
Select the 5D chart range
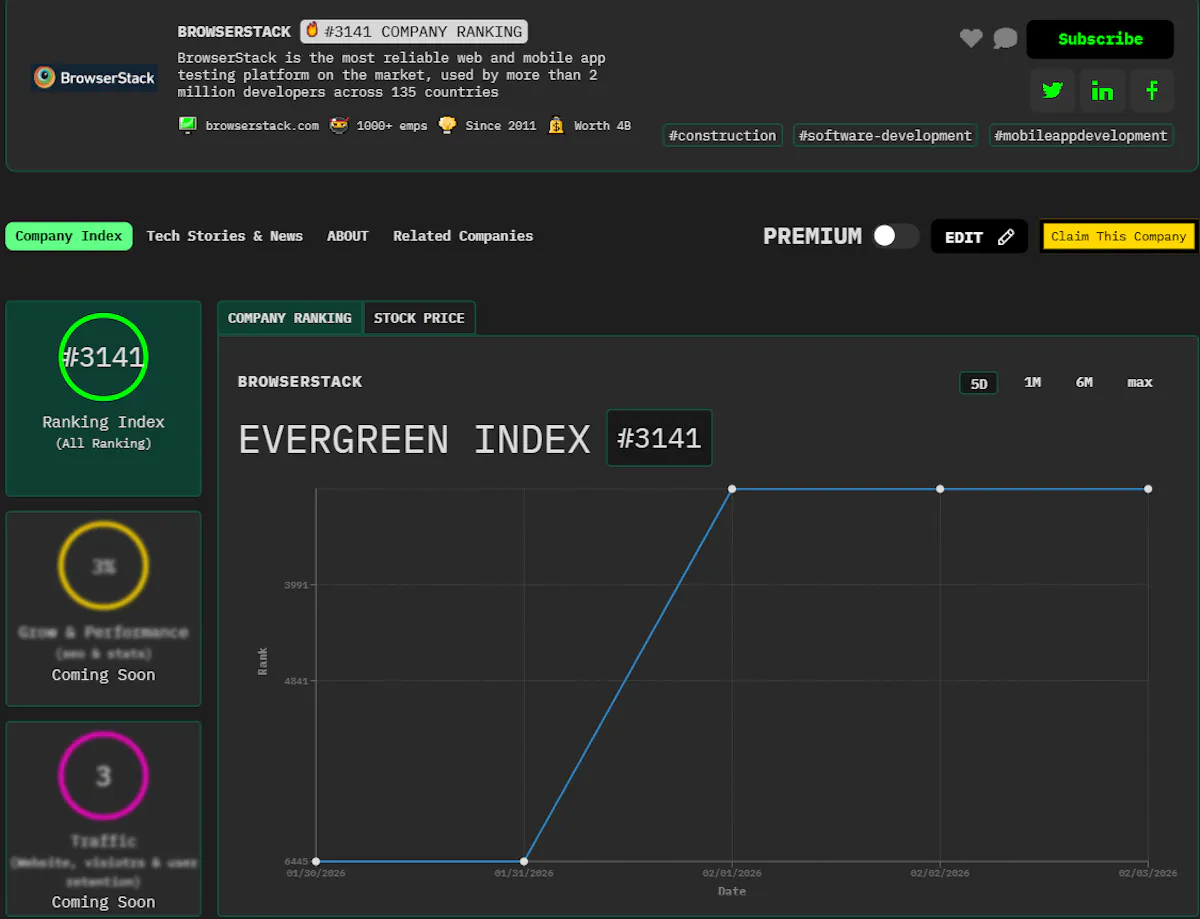pos(978,383)
